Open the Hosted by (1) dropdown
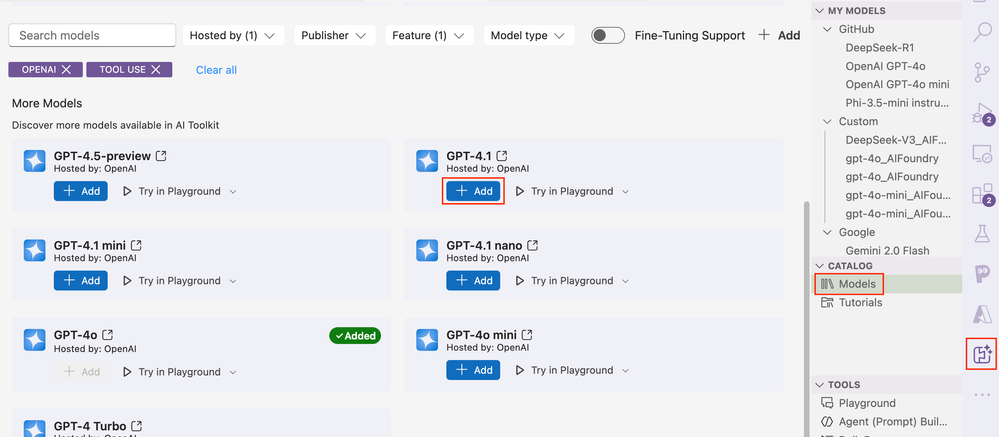Image resolution: width=999 pixels, height=437 pixels. pyautogui.click(x=232, y=36)
